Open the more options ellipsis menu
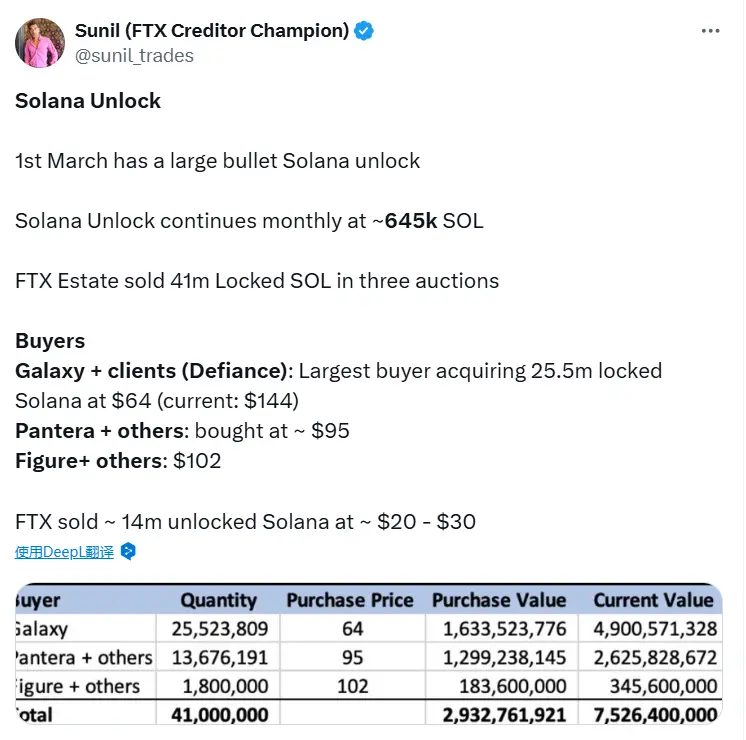The height and width of the screenshot is (740, 746). pos(711,30)
